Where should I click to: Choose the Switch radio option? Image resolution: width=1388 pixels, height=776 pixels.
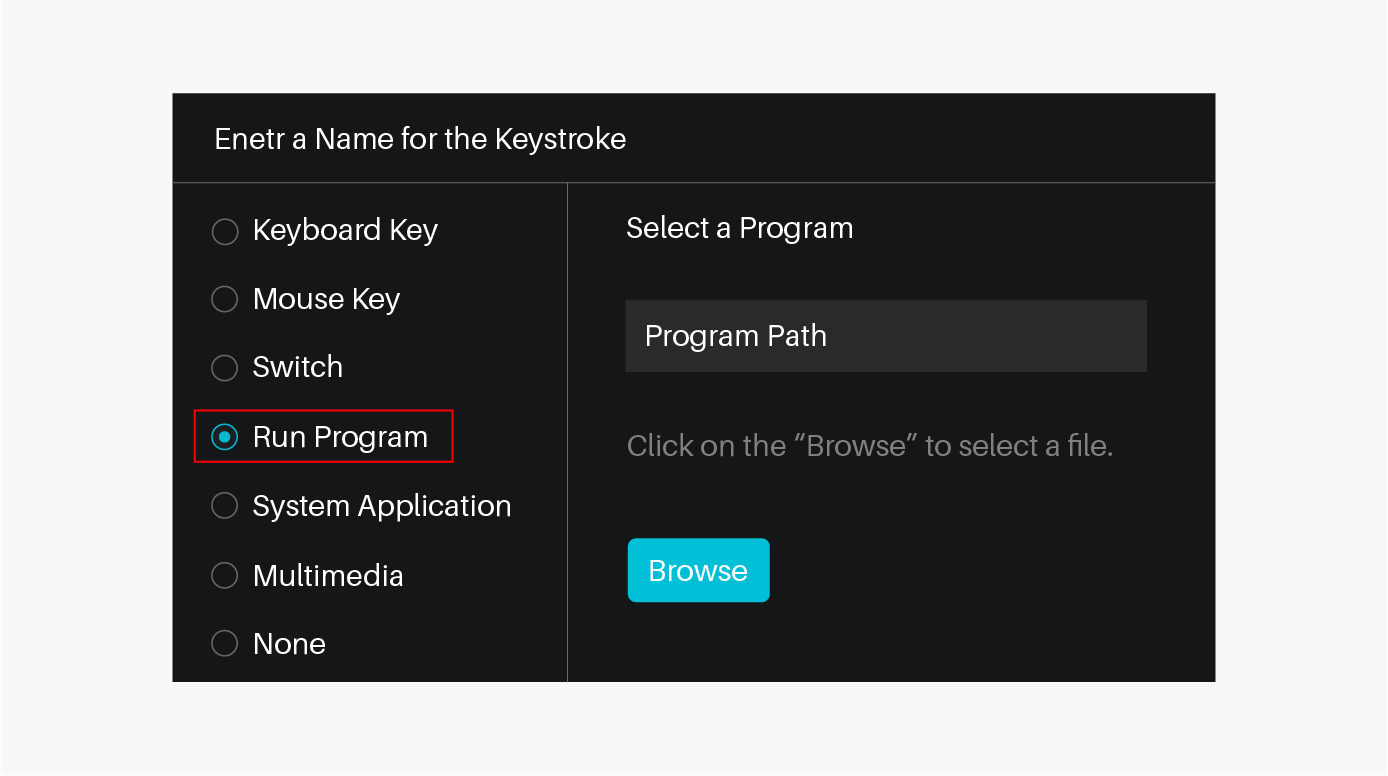(225, 368)
